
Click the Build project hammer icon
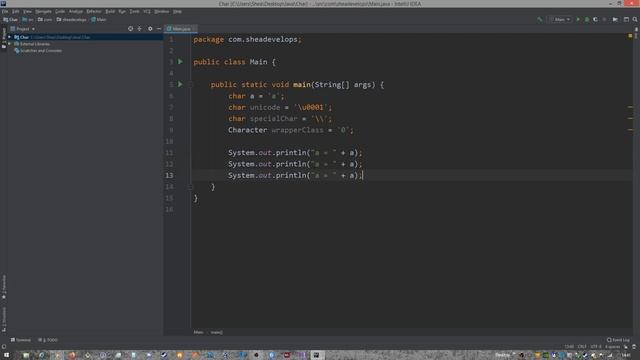coord(540,19)
